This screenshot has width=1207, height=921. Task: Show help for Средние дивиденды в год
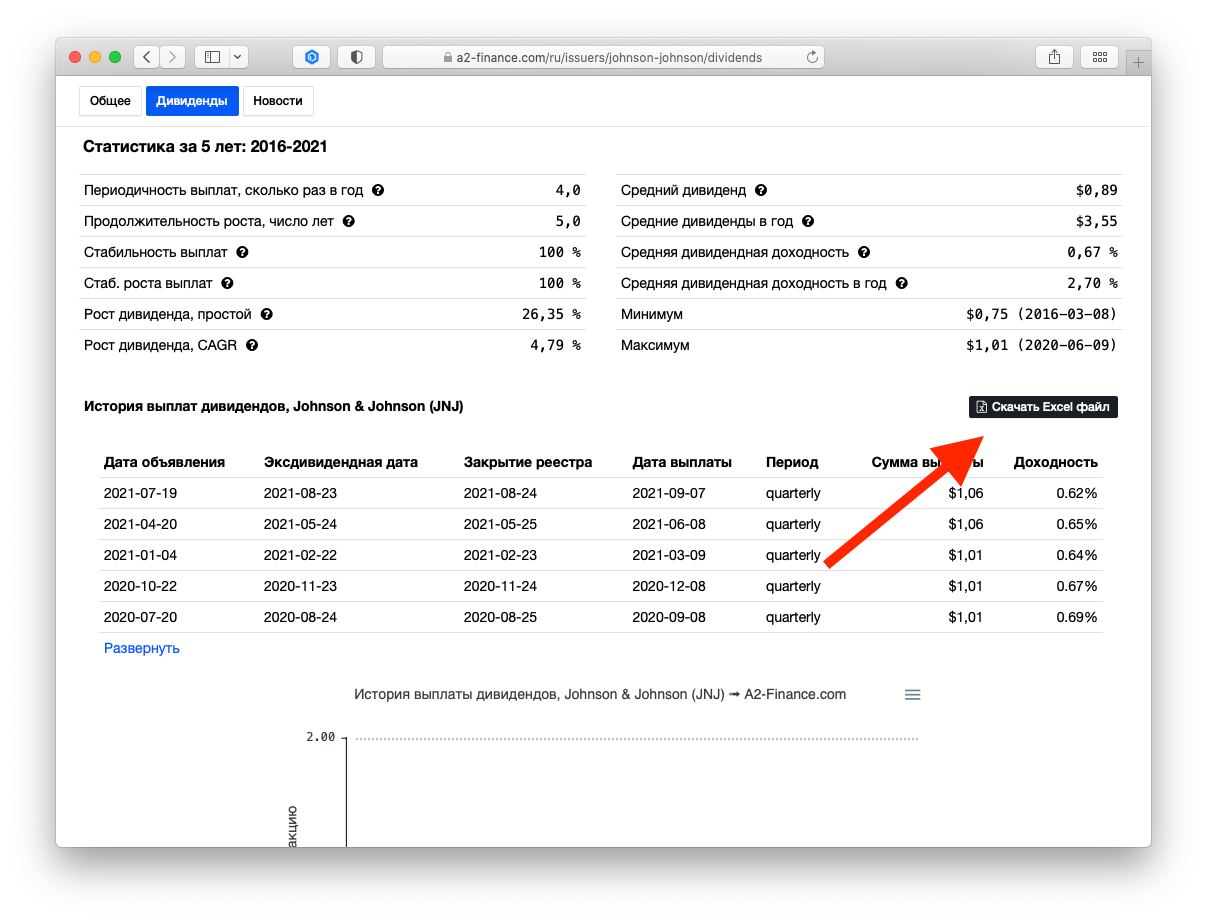808,221
